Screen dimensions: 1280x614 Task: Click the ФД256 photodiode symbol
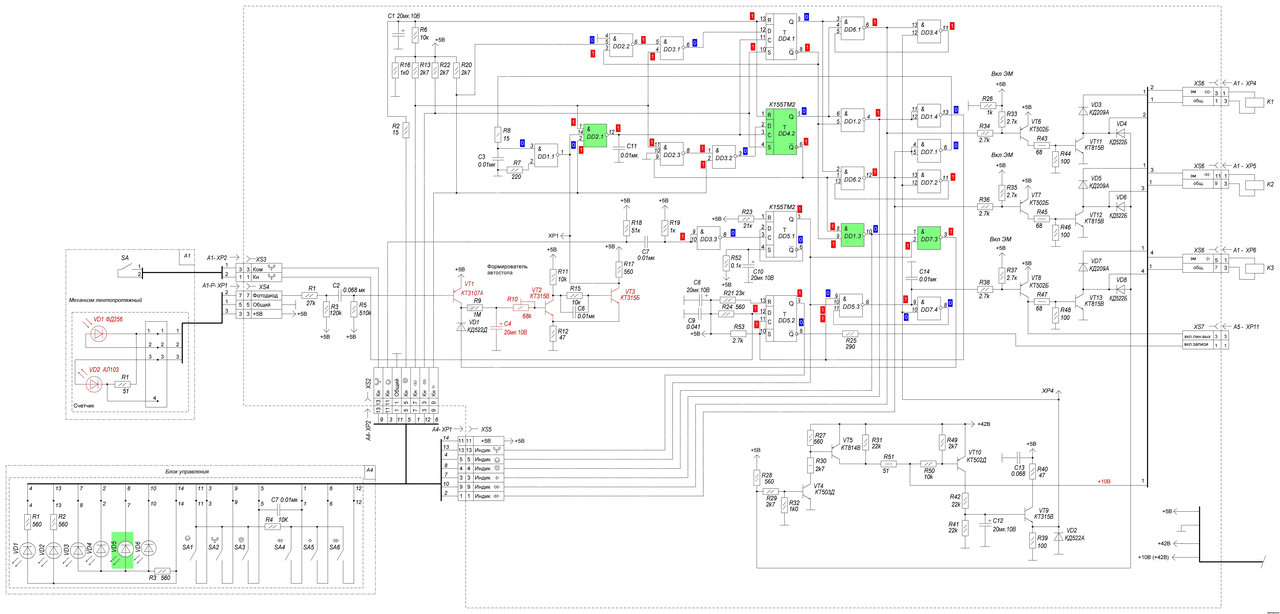click(98, 335)
